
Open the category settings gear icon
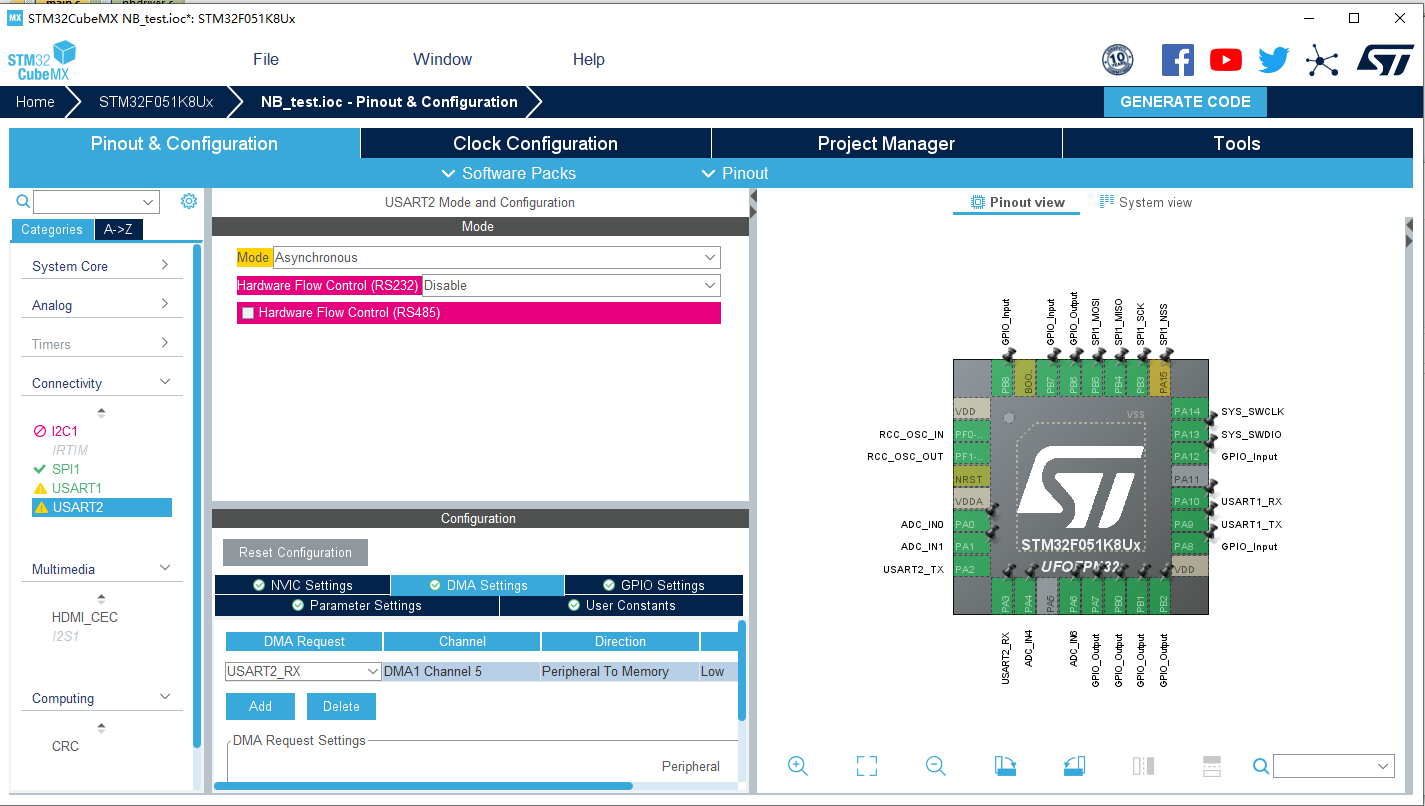(x=189, y=201)
